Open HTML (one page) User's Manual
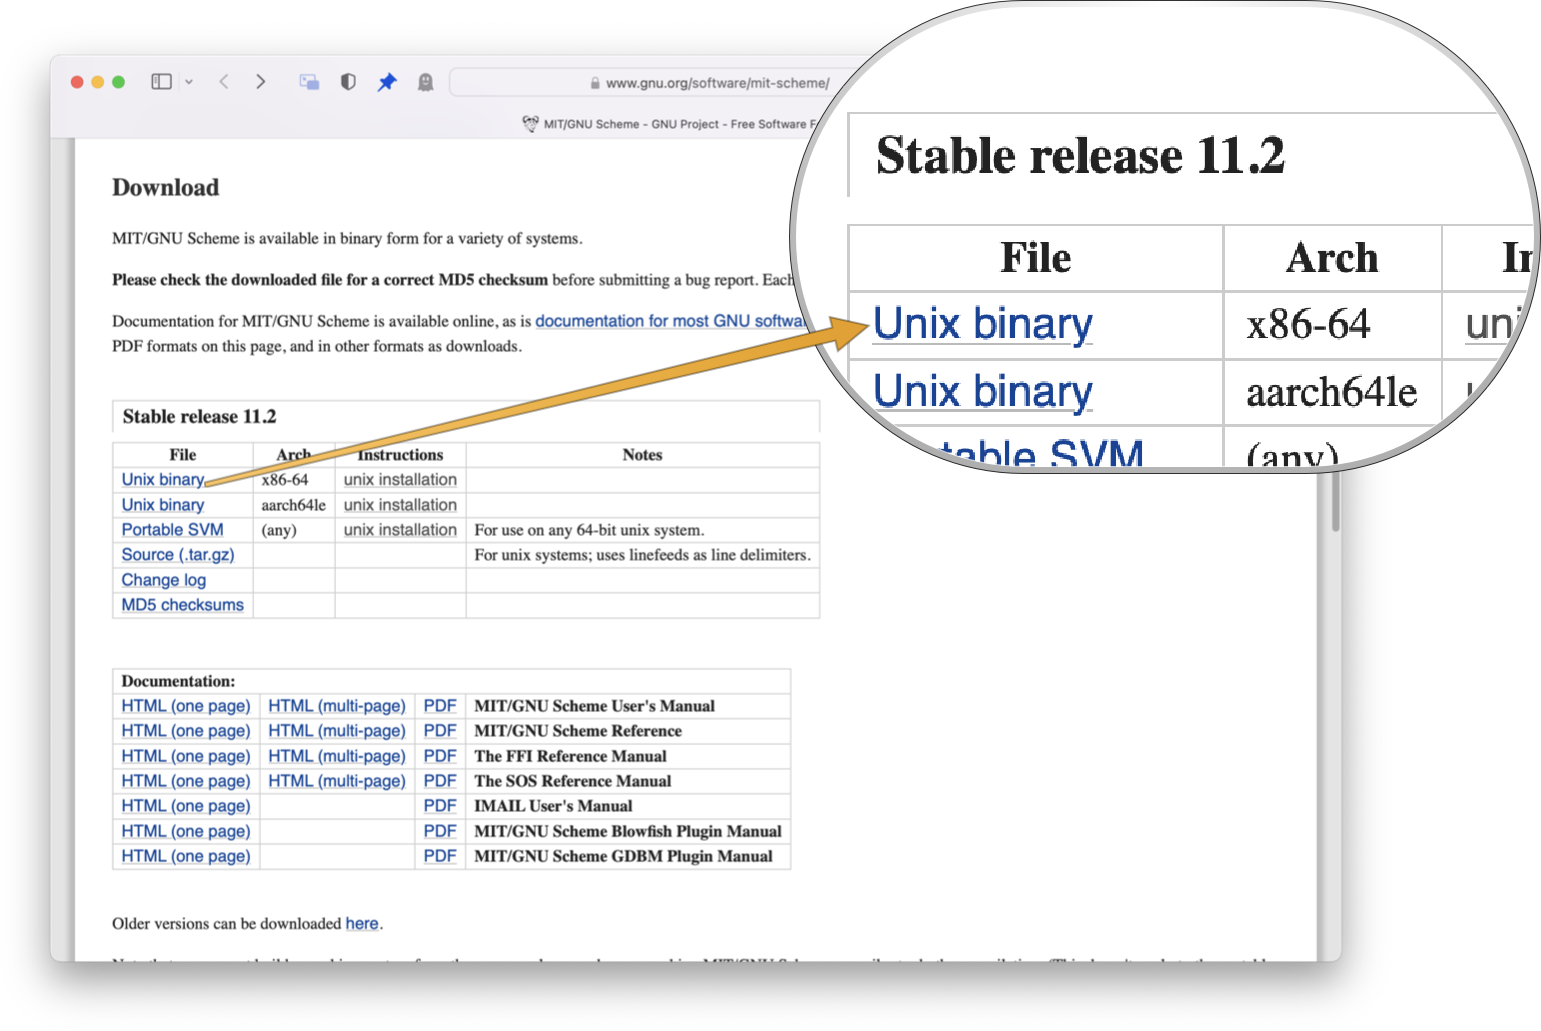This screenshot has width=1541, height=1031. pyautogui.click(x=186, y=706)
